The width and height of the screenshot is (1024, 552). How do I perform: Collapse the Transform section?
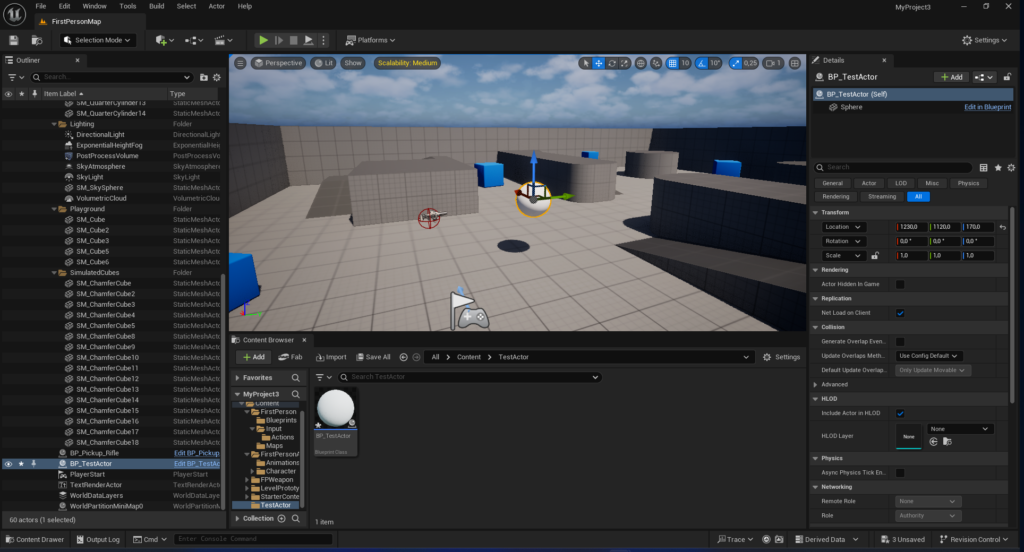[x=816, y=212]
